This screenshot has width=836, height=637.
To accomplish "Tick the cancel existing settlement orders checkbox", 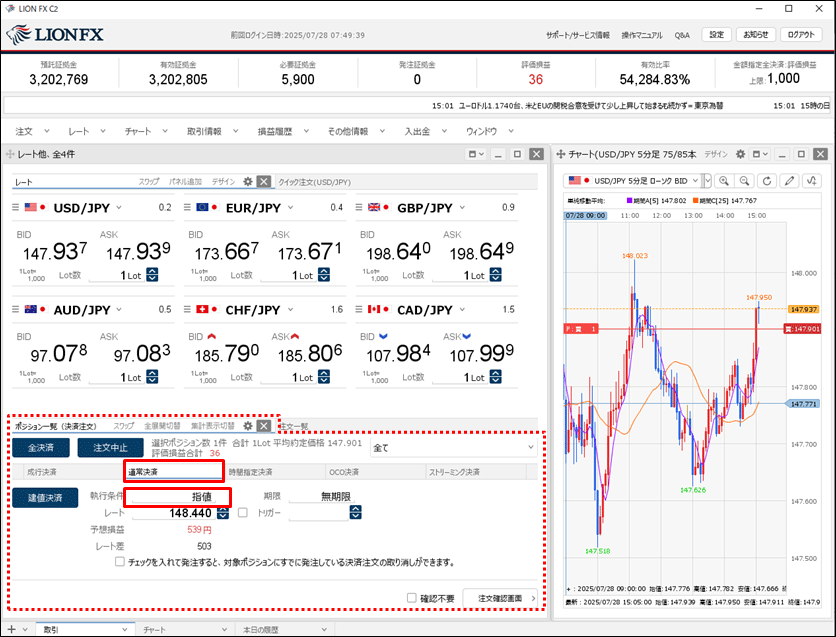I will pyautogui.click(x=120, y=562).
